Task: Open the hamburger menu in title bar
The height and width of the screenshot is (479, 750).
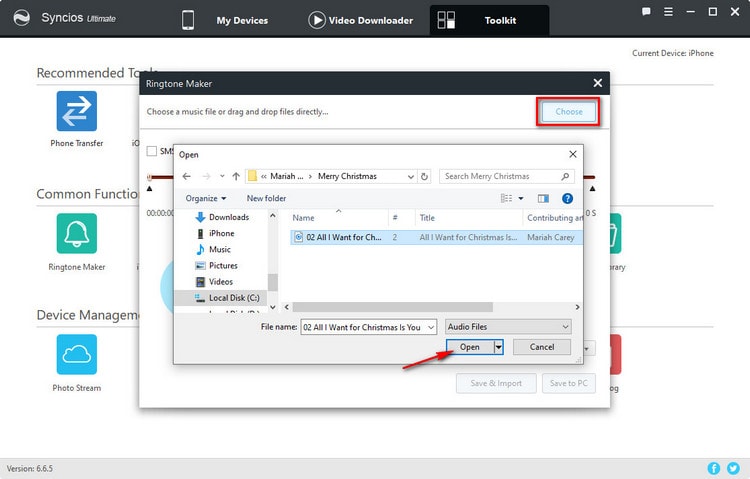Action: point(668,11)
